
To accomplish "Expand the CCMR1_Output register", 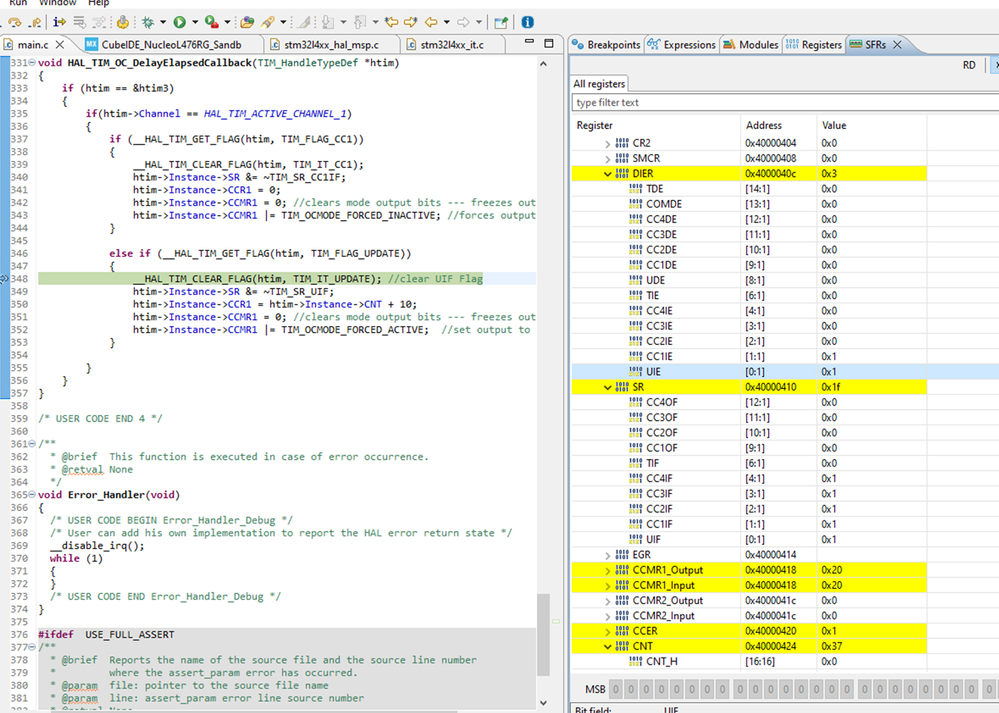I will point(607,570).
